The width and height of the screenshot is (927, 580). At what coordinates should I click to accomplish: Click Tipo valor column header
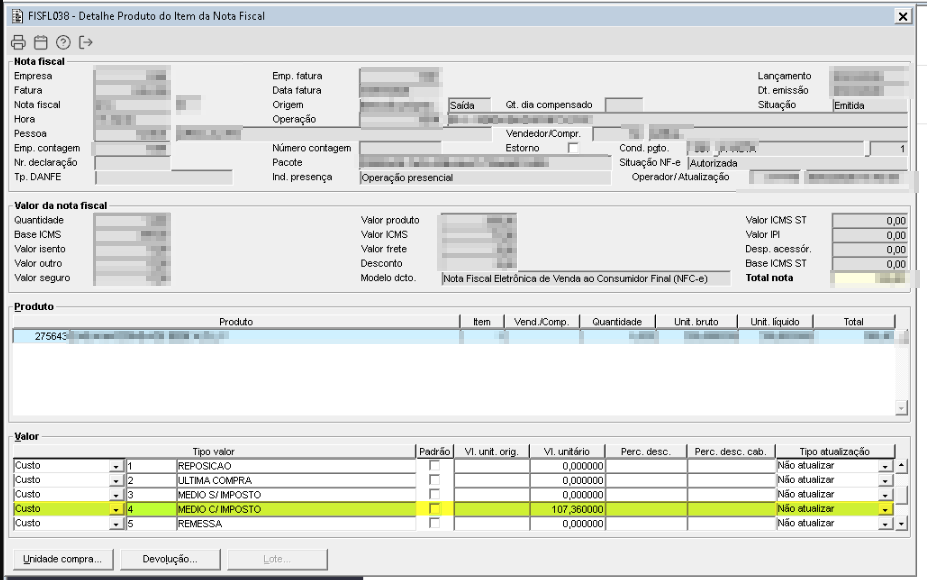point(214,451)
